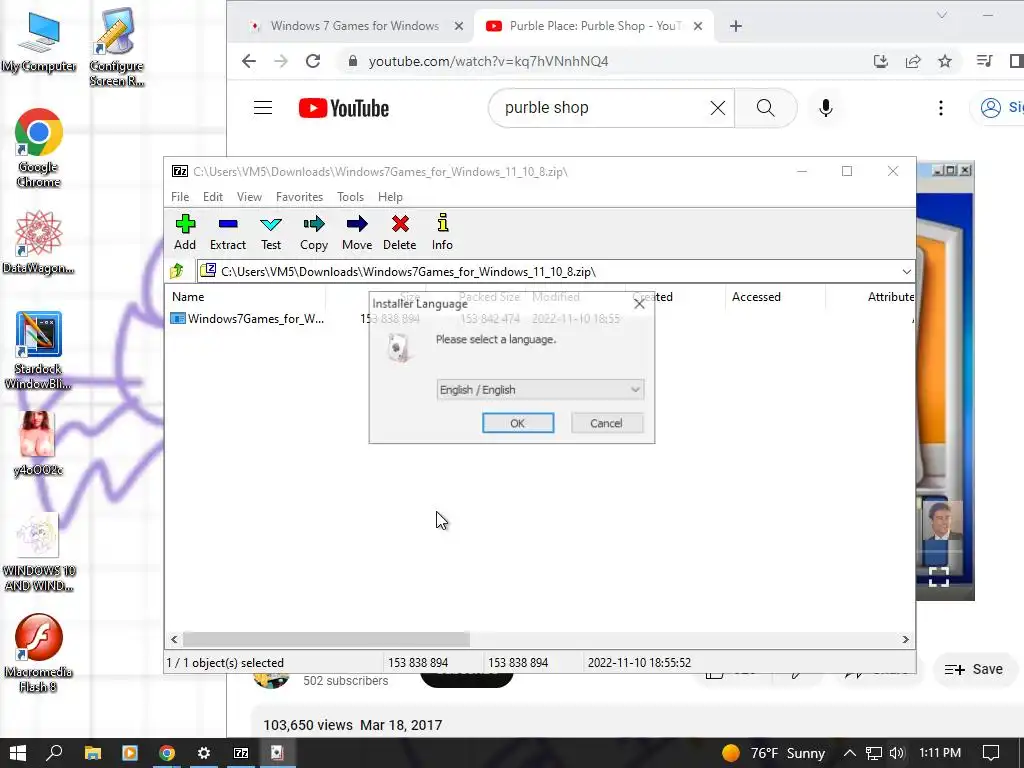Click the Extract toolbar icon
The height and width of the screenshot is (768, 1024).
pos(228,232)
